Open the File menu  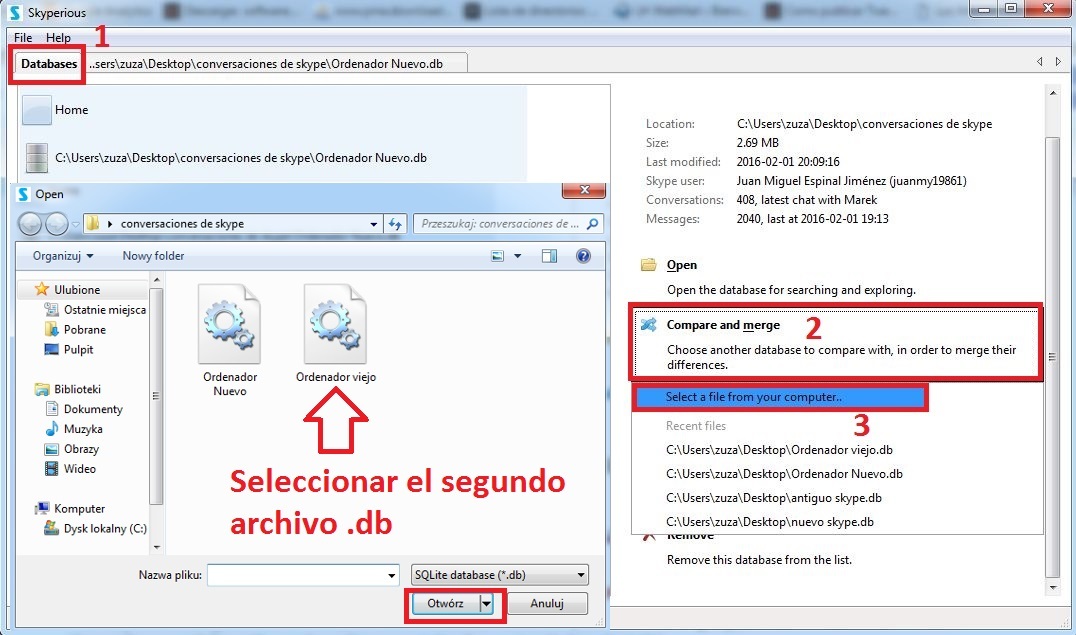click(x=23, y=38)
